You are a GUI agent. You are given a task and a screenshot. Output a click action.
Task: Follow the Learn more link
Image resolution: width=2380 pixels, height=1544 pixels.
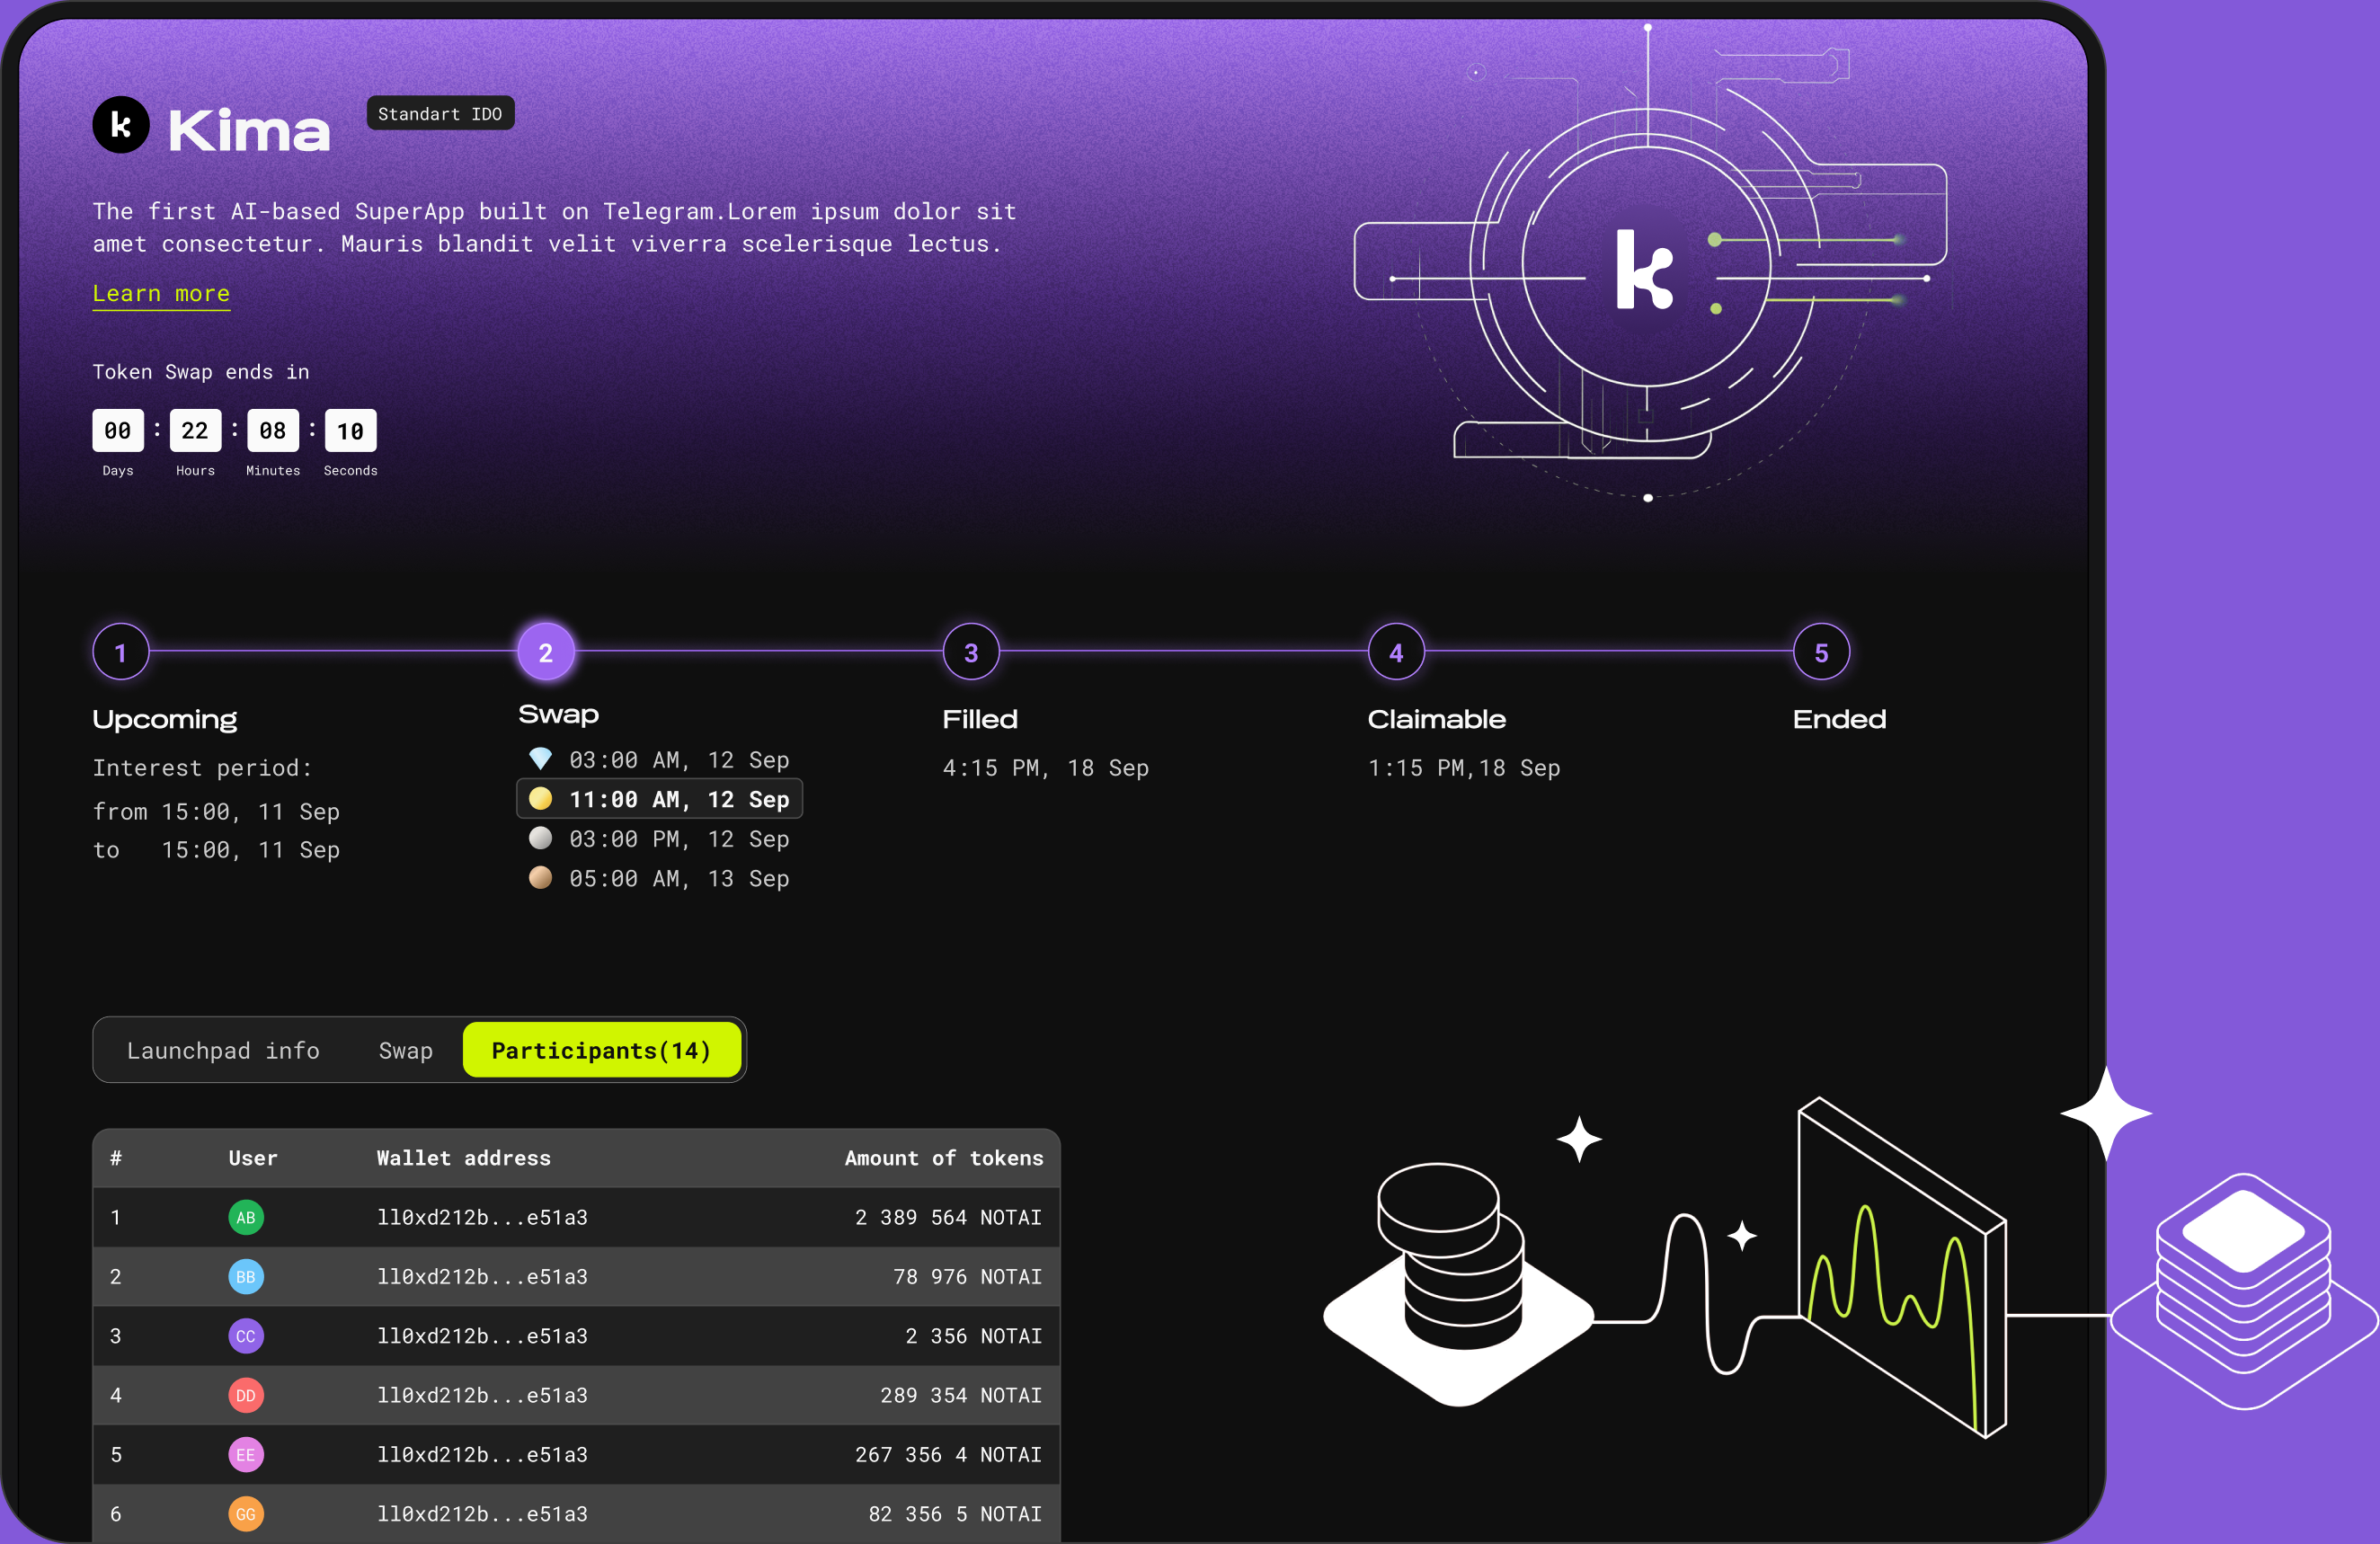coord(161,293)
